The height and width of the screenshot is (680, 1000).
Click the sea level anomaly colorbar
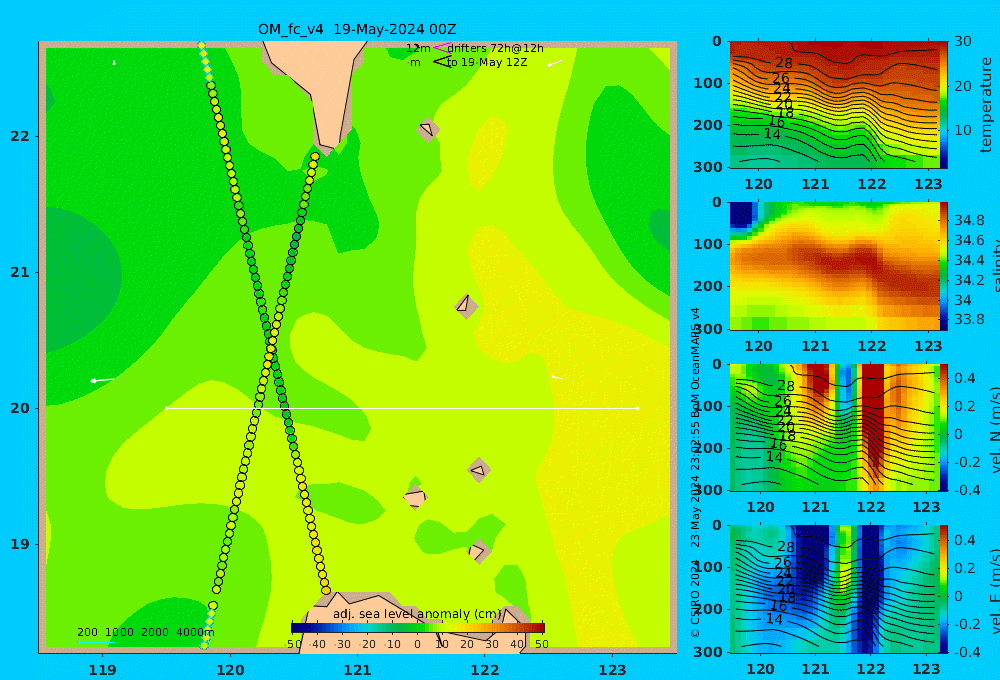click(x=418, y=628)
